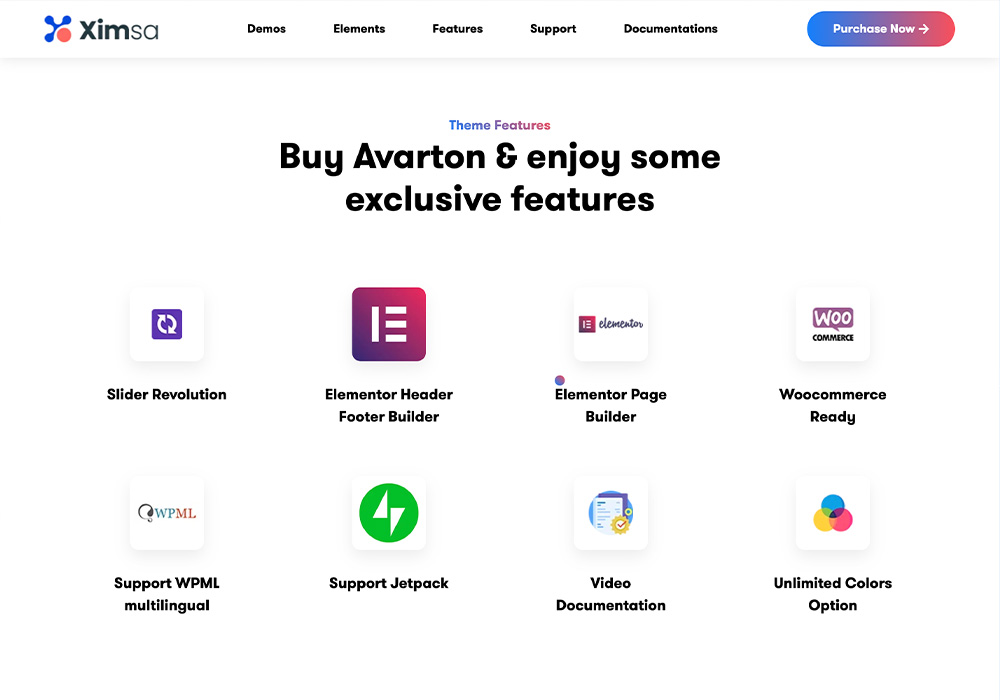
Task: Click the WPML logo icon
Action: point(166,513)
